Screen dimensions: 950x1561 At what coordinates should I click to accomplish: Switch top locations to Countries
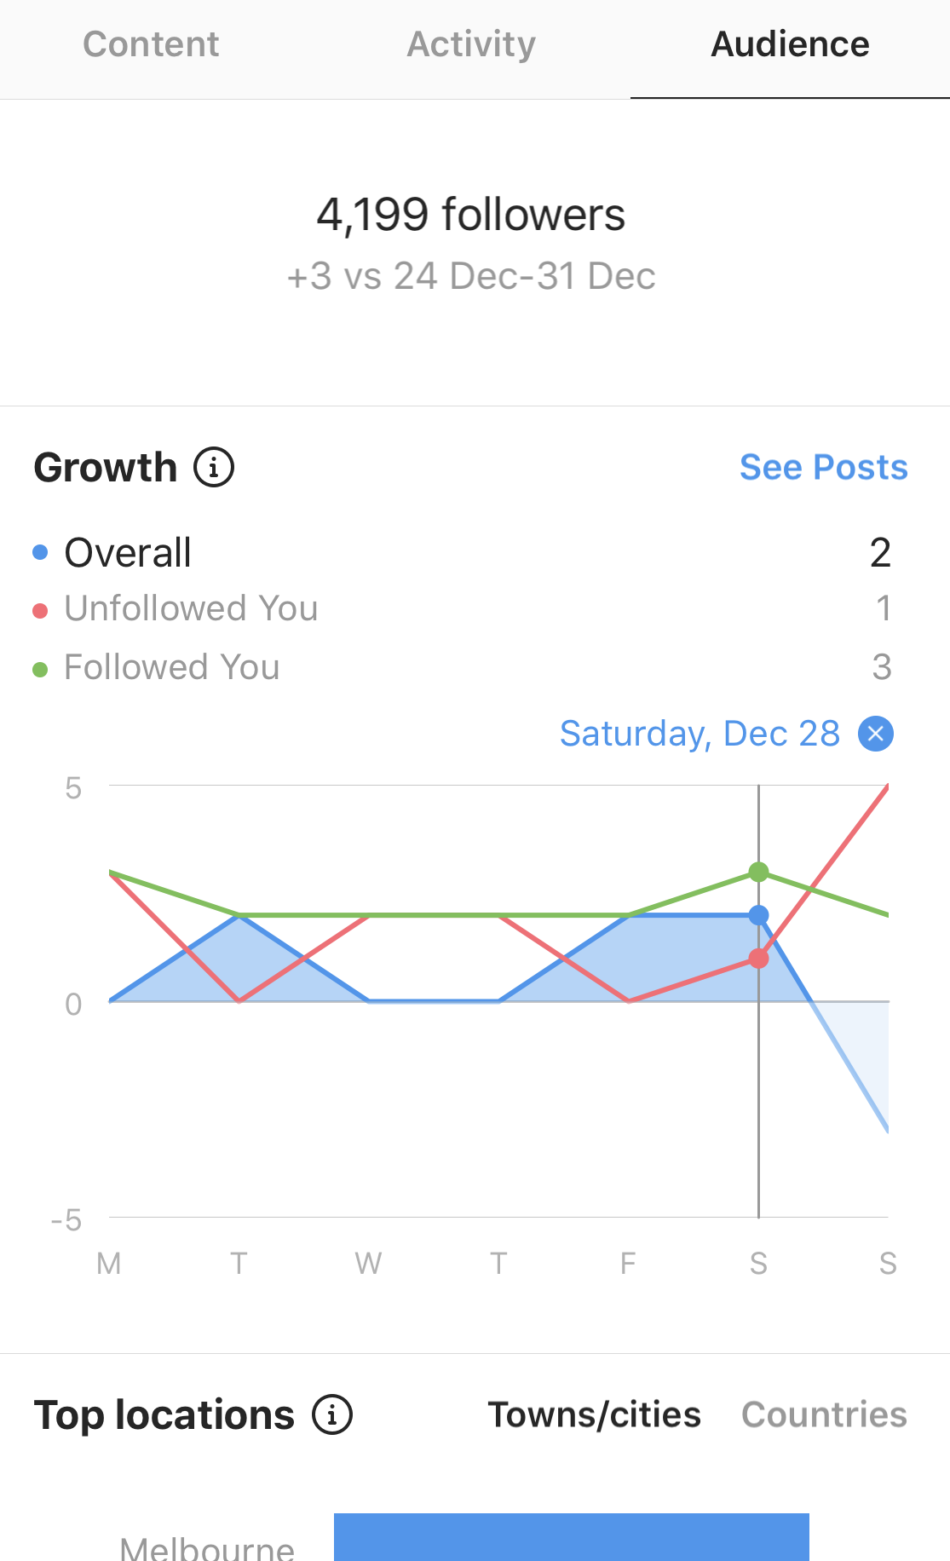824,1414
